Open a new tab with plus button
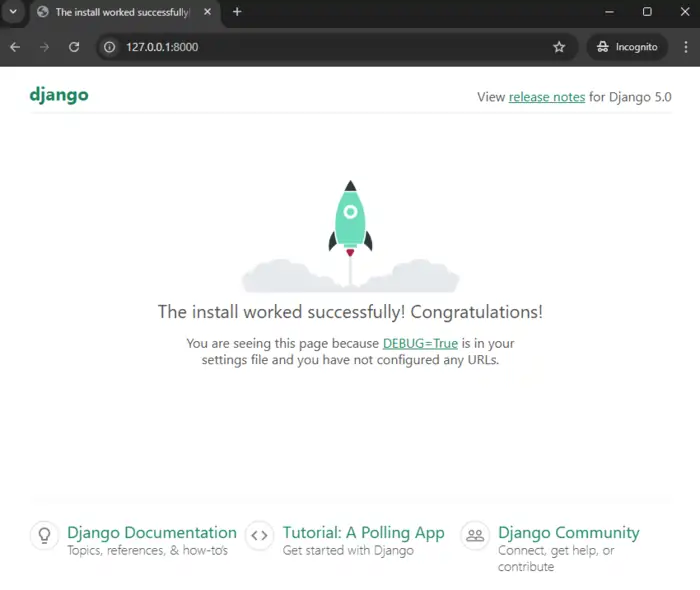This screenshot has width=700, height=590. point(237,12)
